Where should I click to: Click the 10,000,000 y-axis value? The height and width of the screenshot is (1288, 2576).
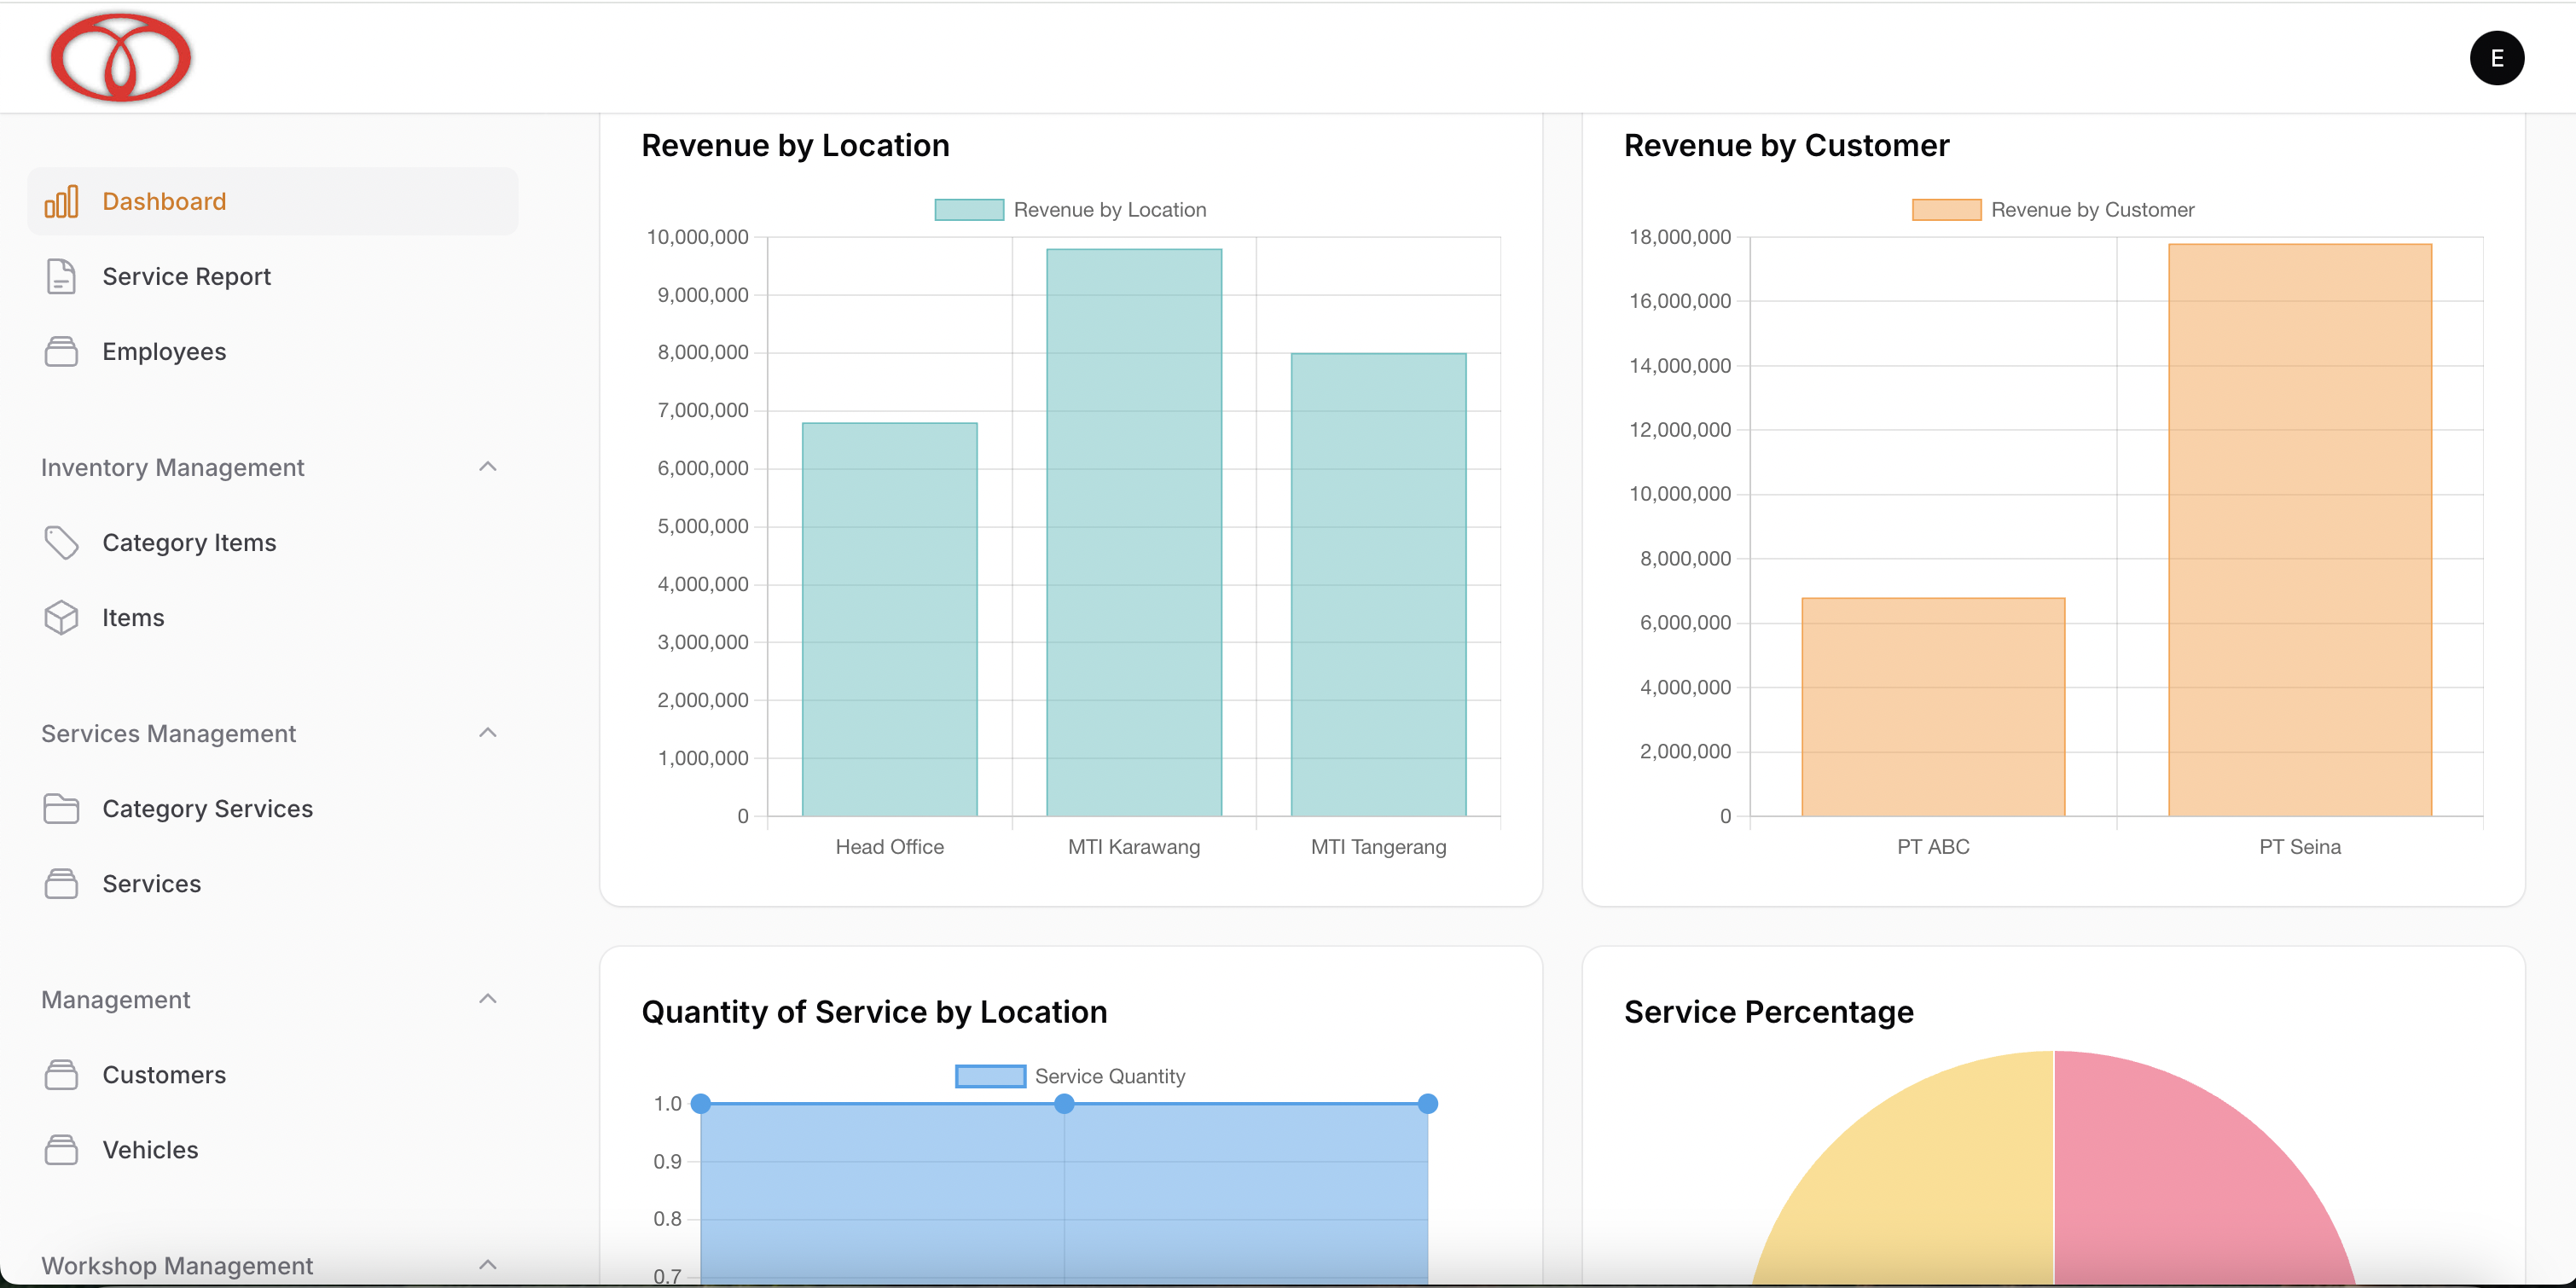(697, 237)
